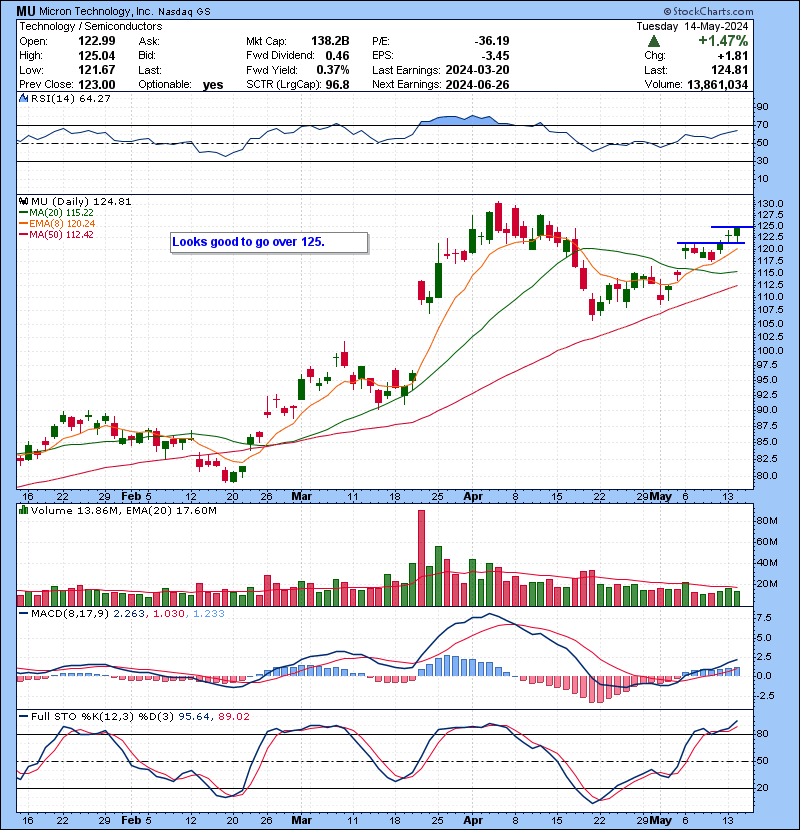This screenshot has height=830, width=800.
Task: Click the annotation Looks good to go over 125.
Action: tap(248, 242)
